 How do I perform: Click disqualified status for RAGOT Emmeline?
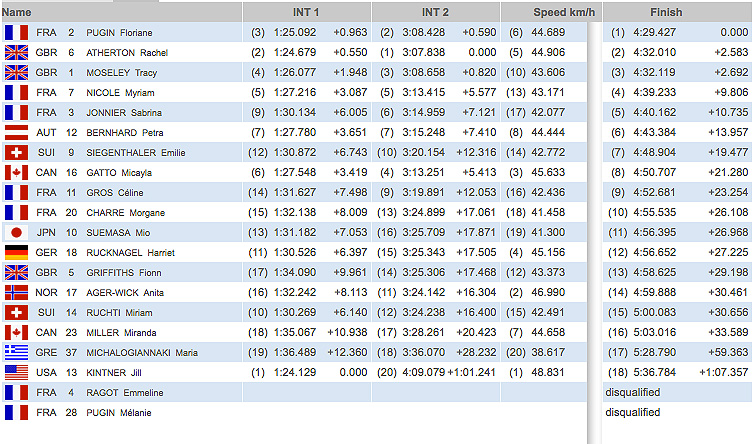click(632, 392)
